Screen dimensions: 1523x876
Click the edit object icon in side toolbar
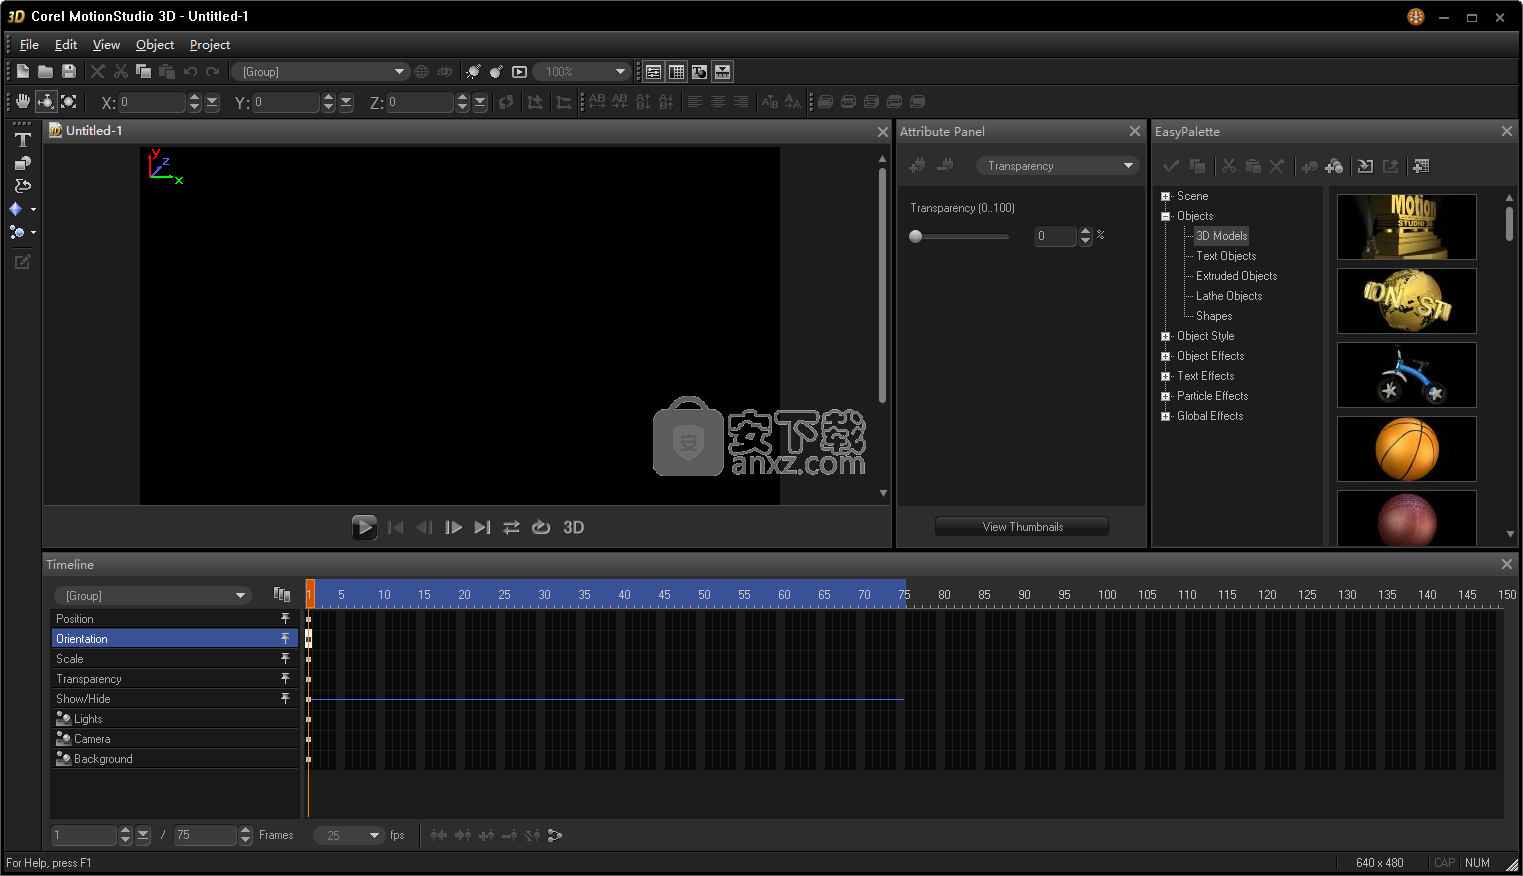point(22,262)
